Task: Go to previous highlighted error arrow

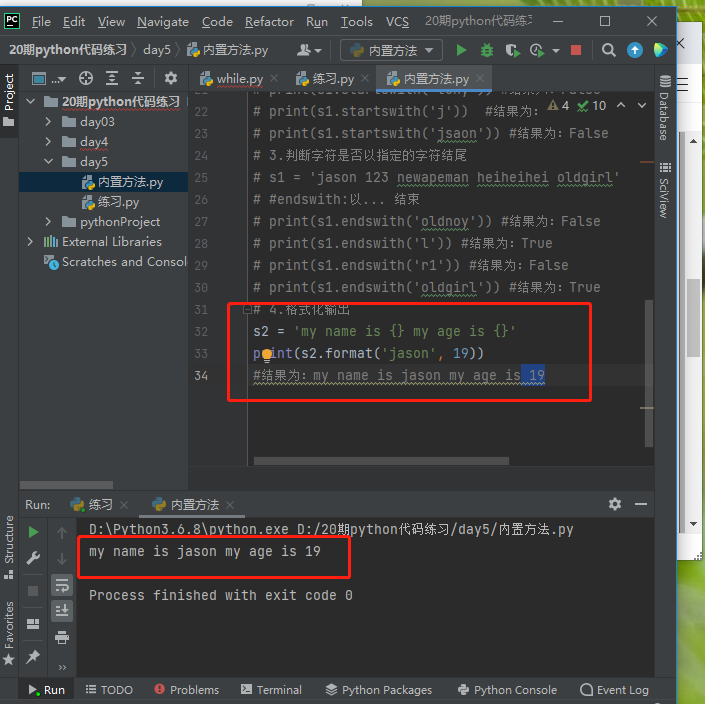Action: [621, 105]
